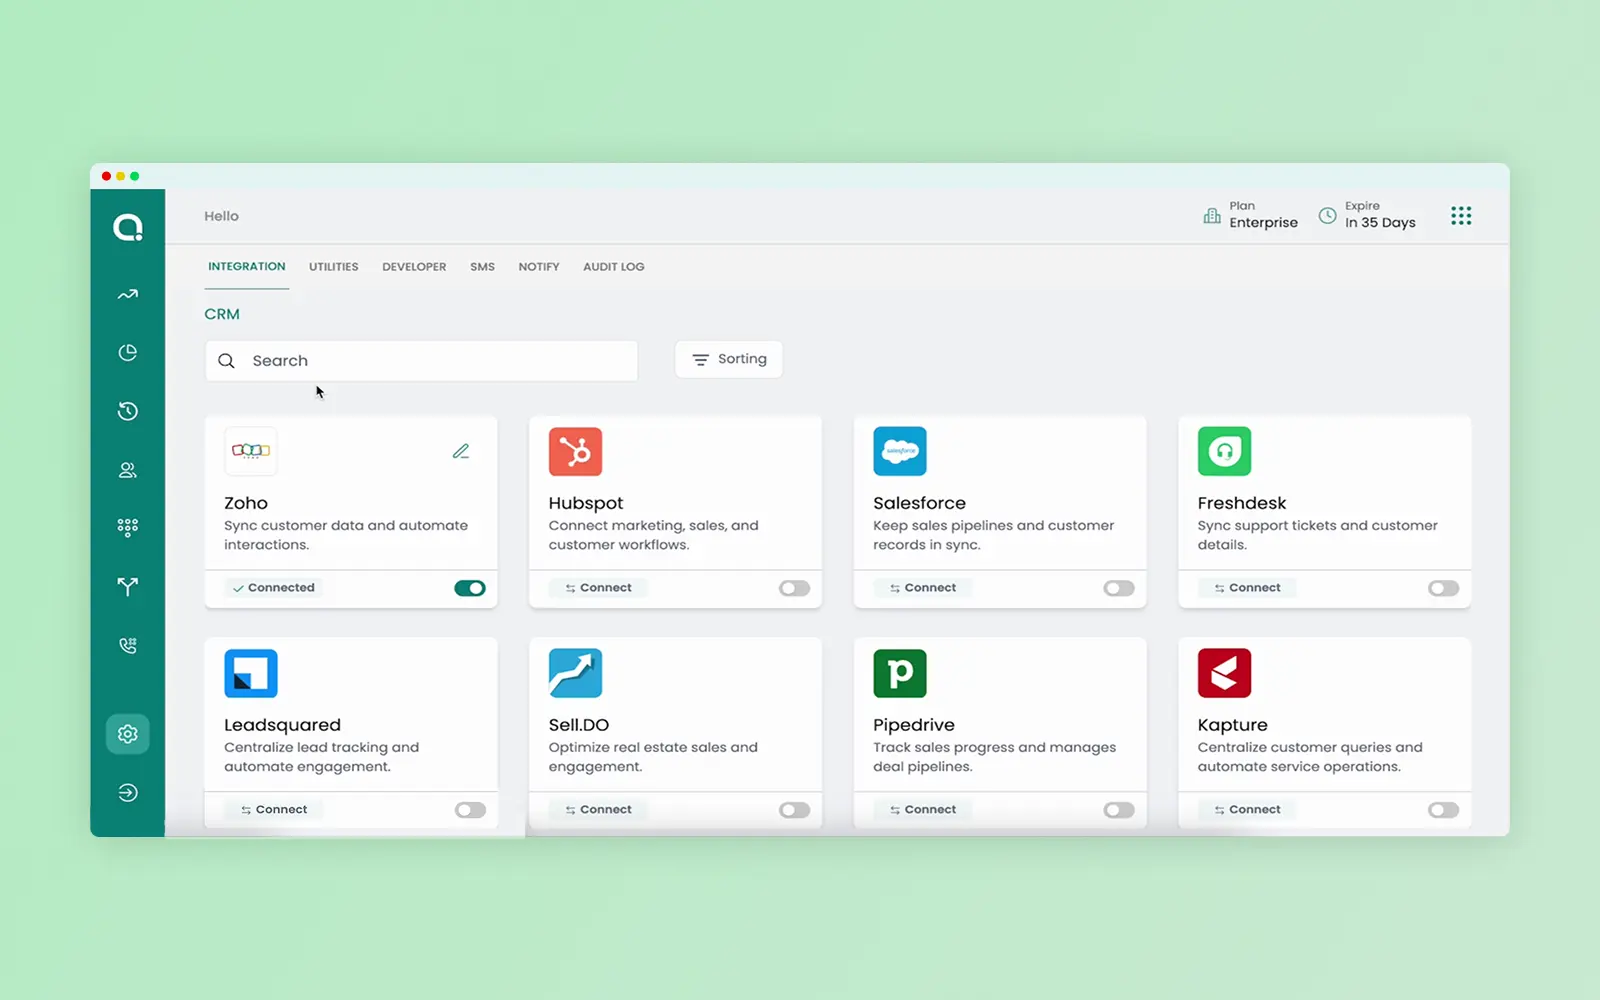Open the Sorting dropdown

point(729,359)
